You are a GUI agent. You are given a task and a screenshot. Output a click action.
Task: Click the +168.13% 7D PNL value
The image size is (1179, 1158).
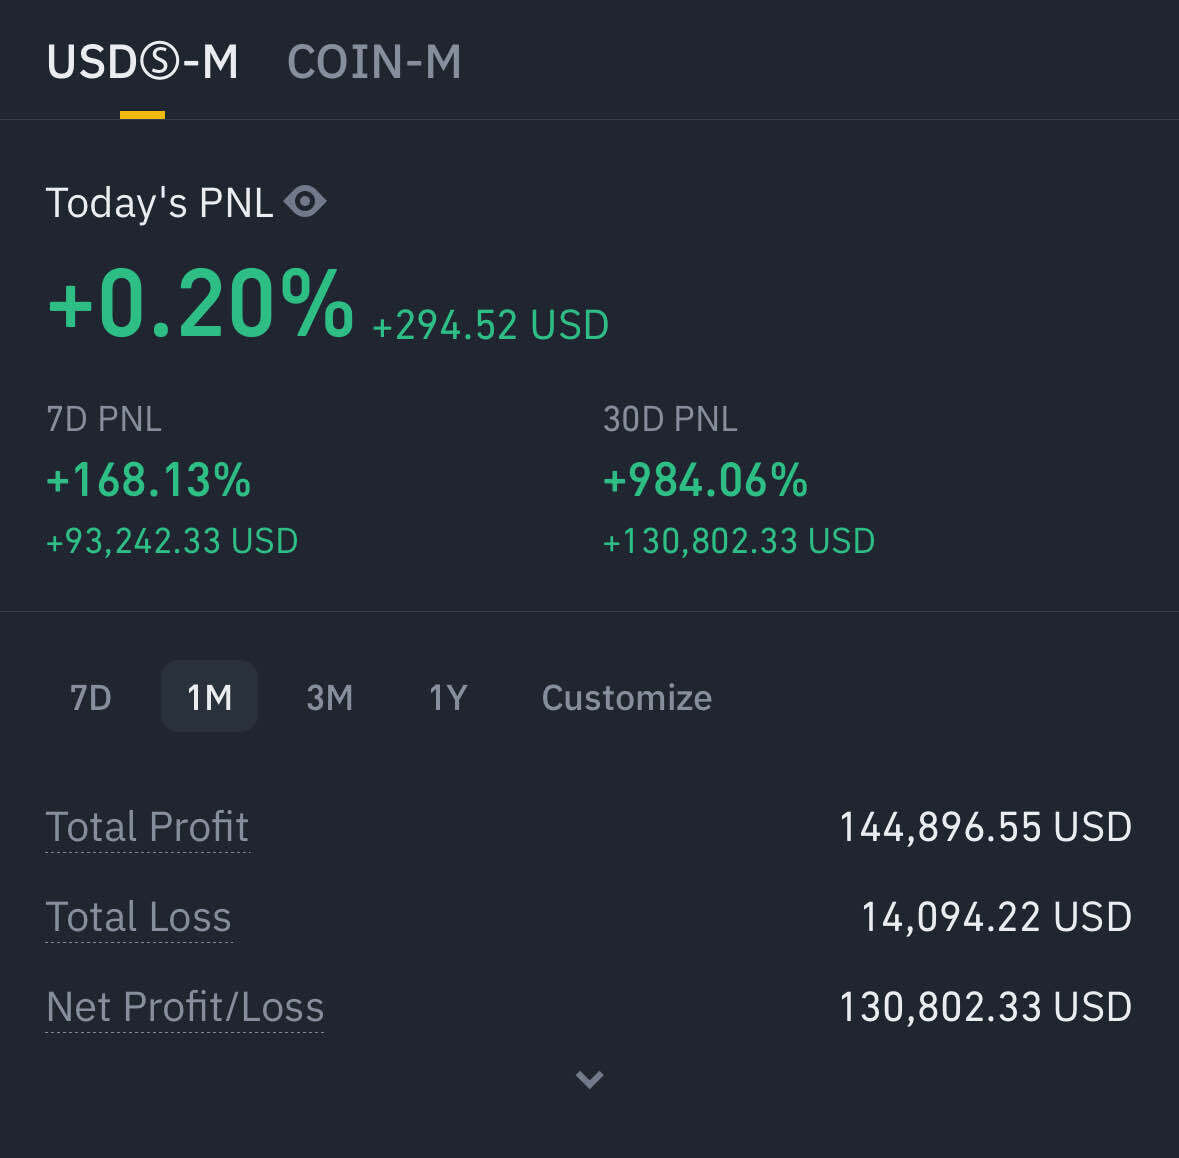point(149,480)
